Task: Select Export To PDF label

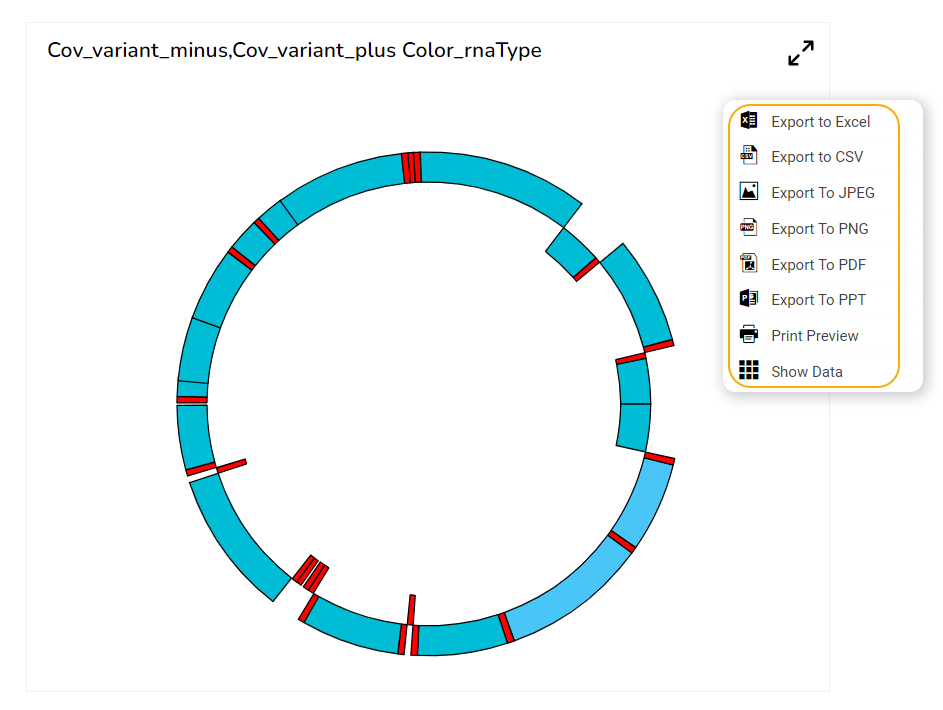Action: point(818,265)
